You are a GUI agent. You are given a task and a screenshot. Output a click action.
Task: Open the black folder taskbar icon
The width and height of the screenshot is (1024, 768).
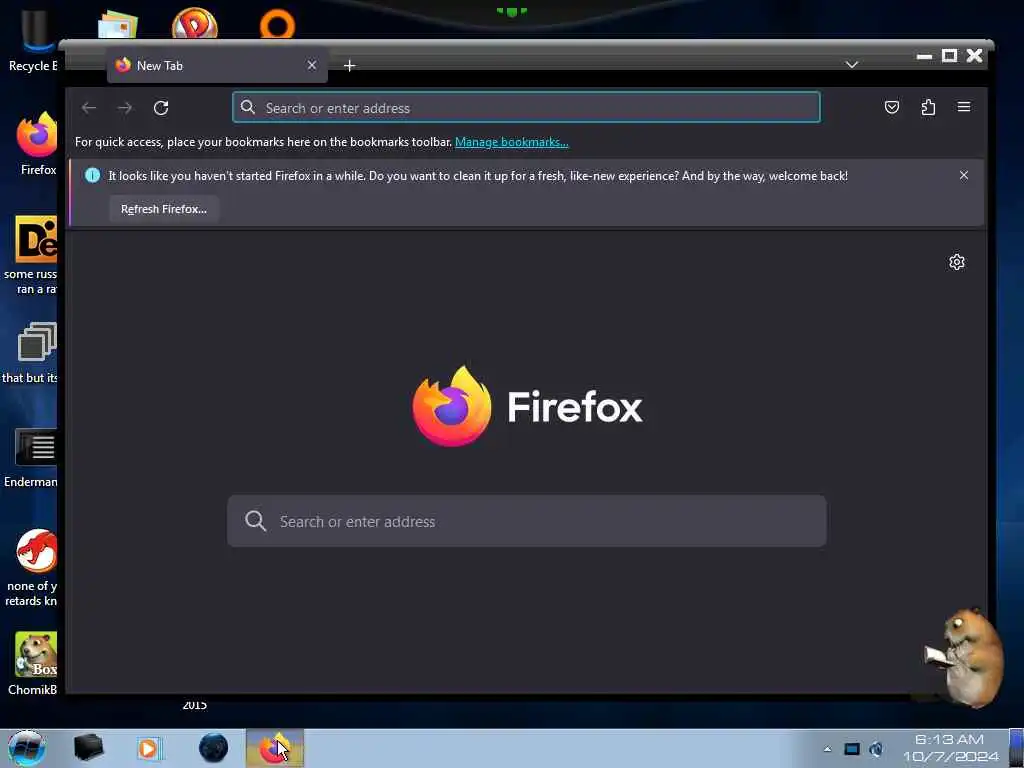88,748
